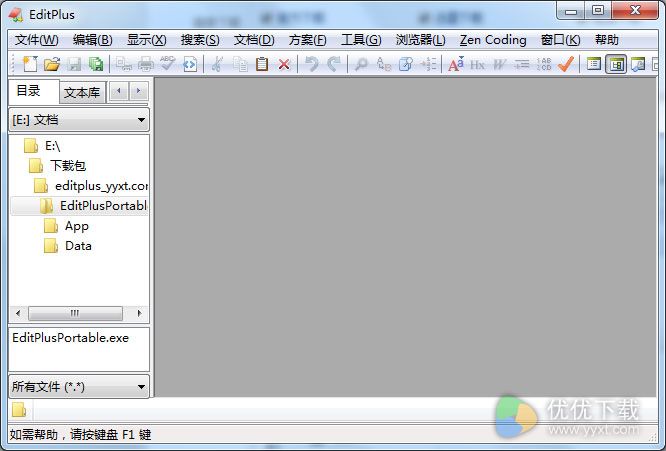
Task: Toggle the HTML toolbar icon
Action: pyautogui.click(x=190, y=64)
